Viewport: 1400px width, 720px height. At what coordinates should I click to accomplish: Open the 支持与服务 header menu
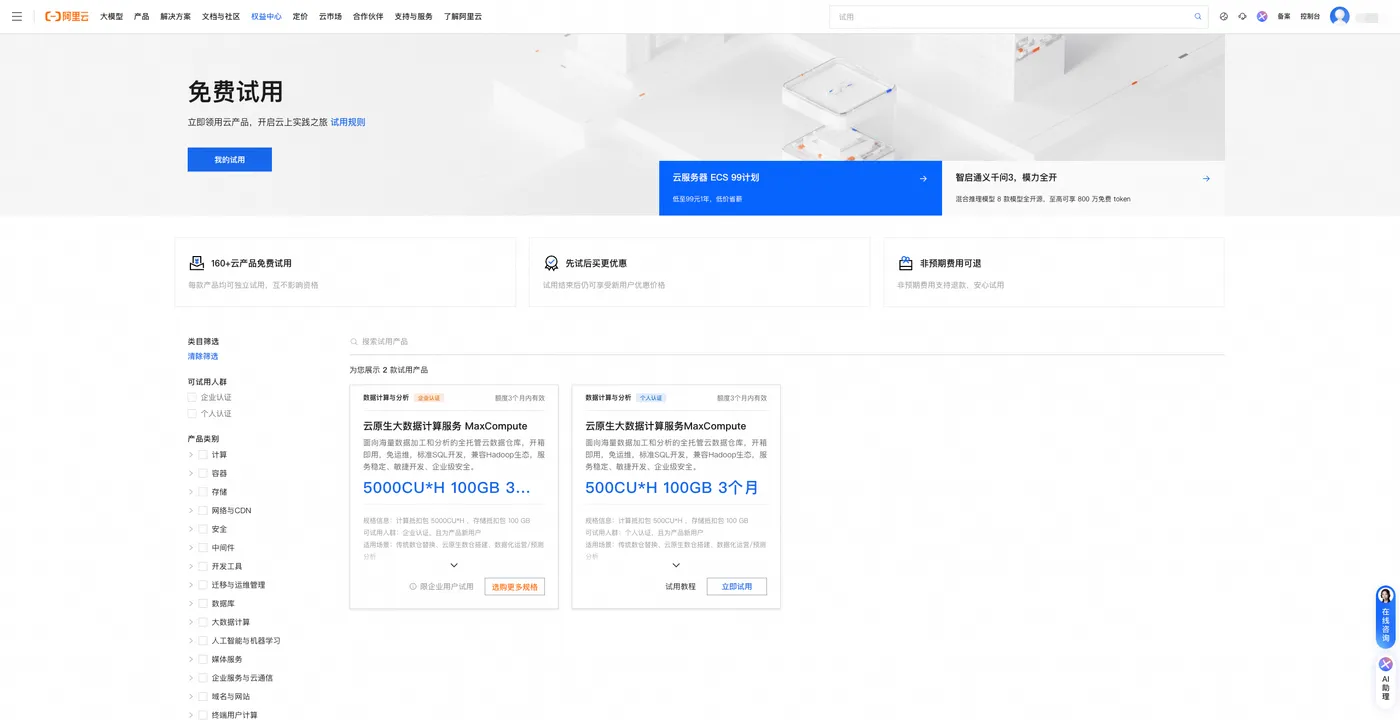pyautogui.click(x=414, y=17)
